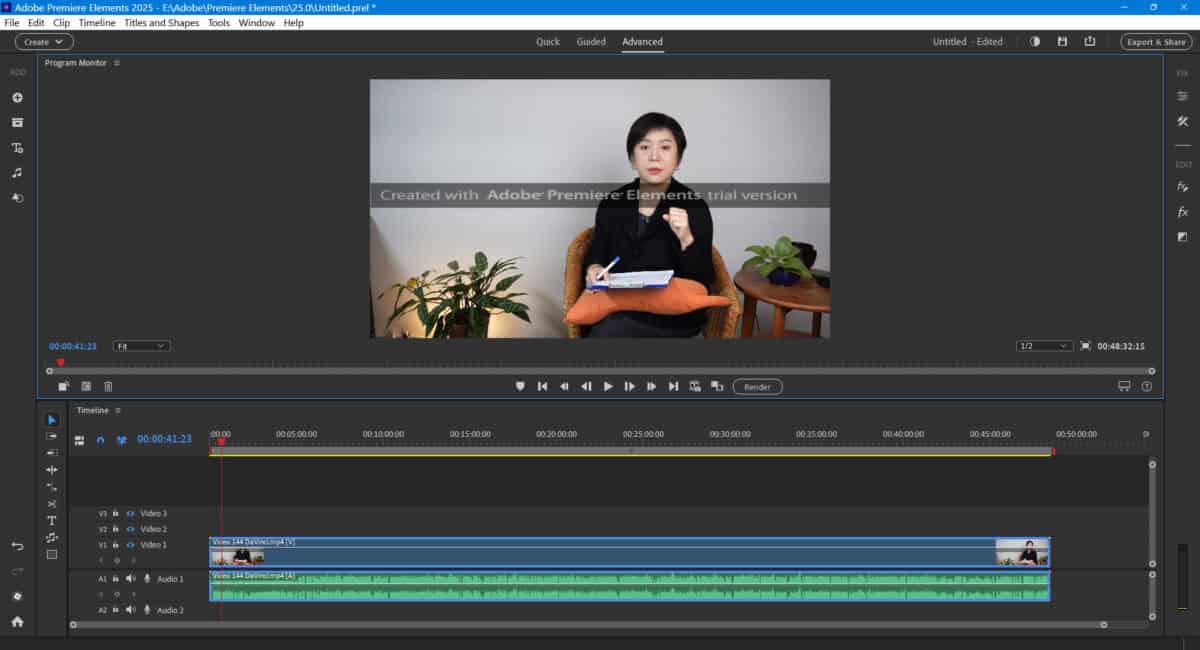Select the Text (T) tool in timeline toolbar
Screen dimensions: 1200x650
pyautogui.click(x=52, y=521)
